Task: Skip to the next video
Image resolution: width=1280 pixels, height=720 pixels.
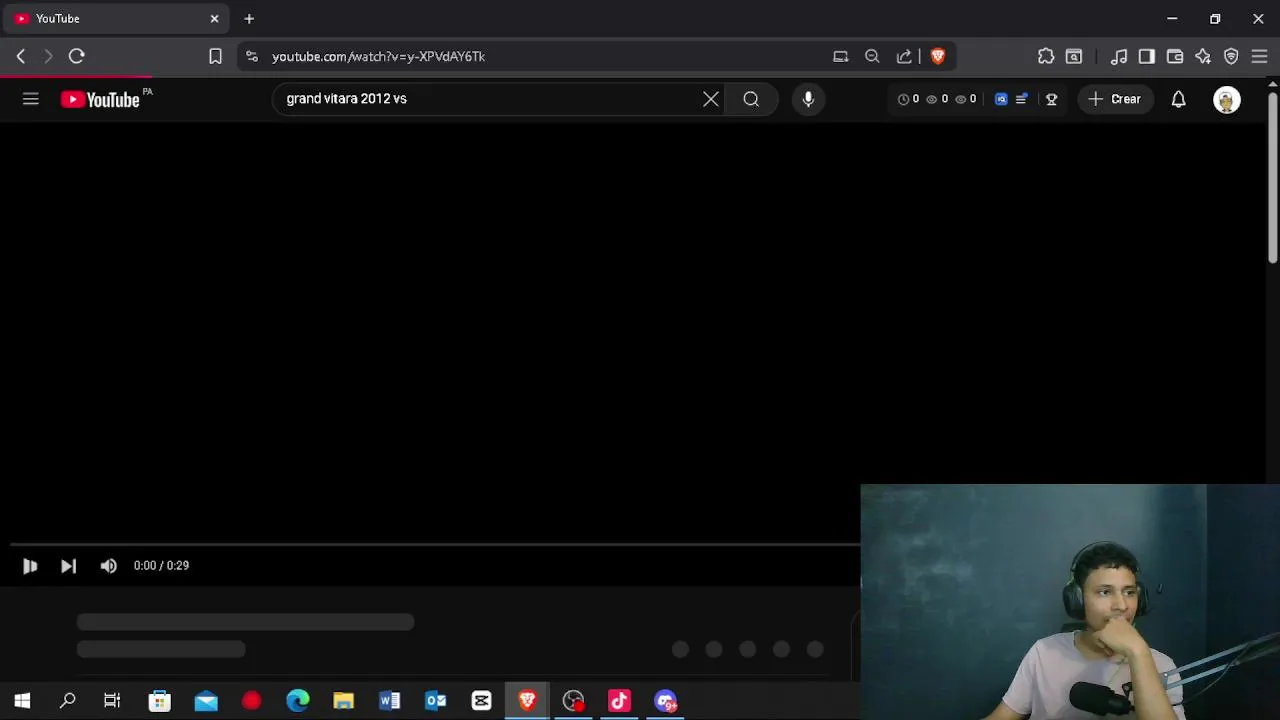Action: 68,566
